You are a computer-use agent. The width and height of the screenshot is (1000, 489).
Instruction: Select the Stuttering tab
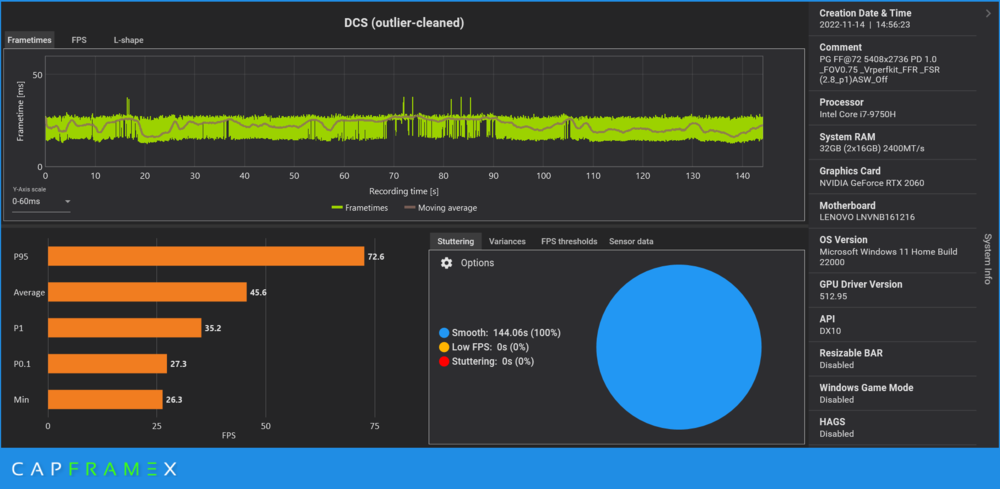[x=455, y=242]
